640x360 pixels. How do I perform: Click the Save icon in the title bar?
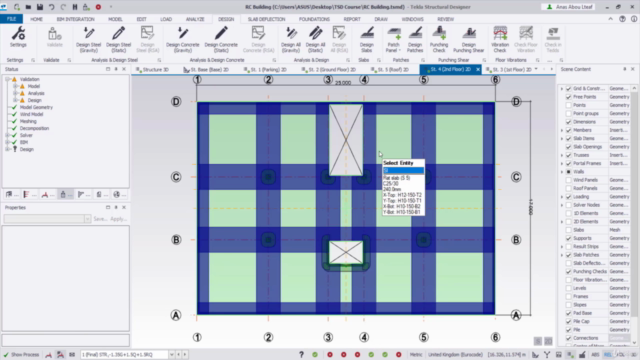(40, 7)
